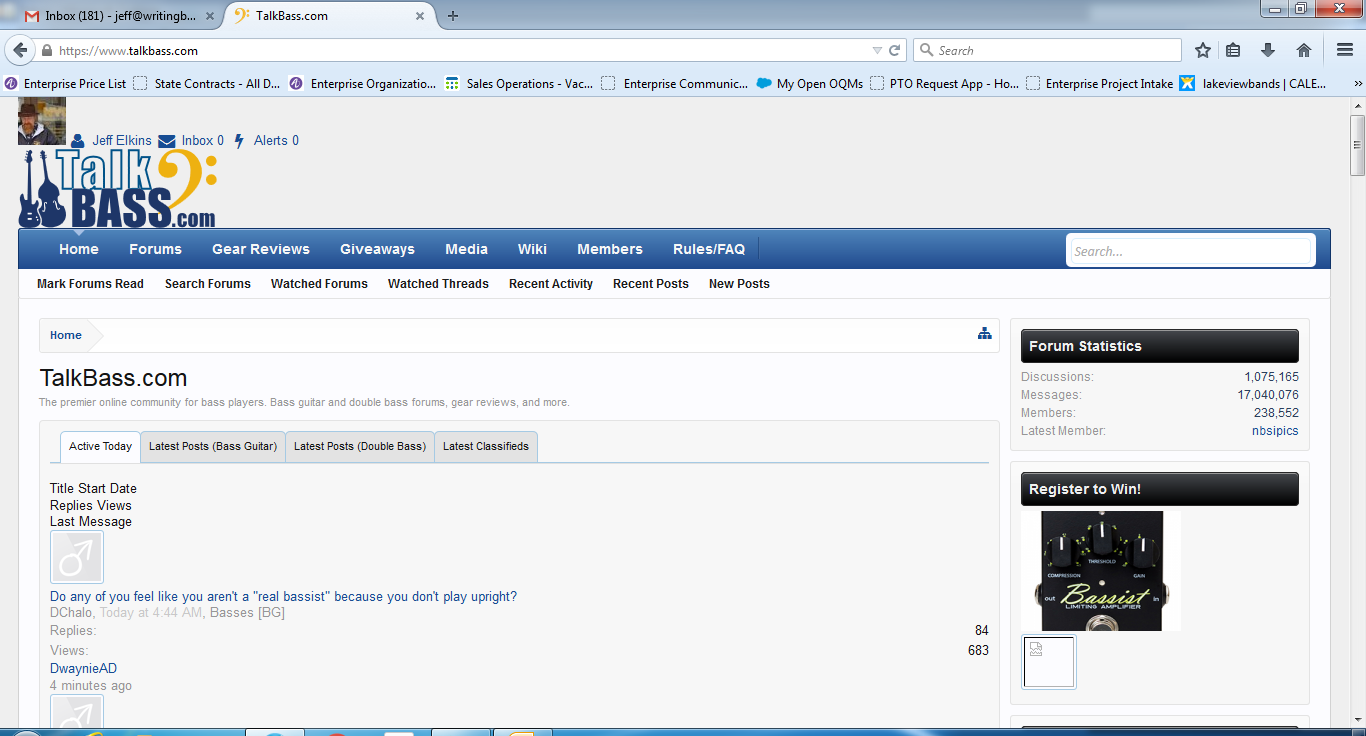
Task: Reload the page with the refresh icon
Action: 895,50
